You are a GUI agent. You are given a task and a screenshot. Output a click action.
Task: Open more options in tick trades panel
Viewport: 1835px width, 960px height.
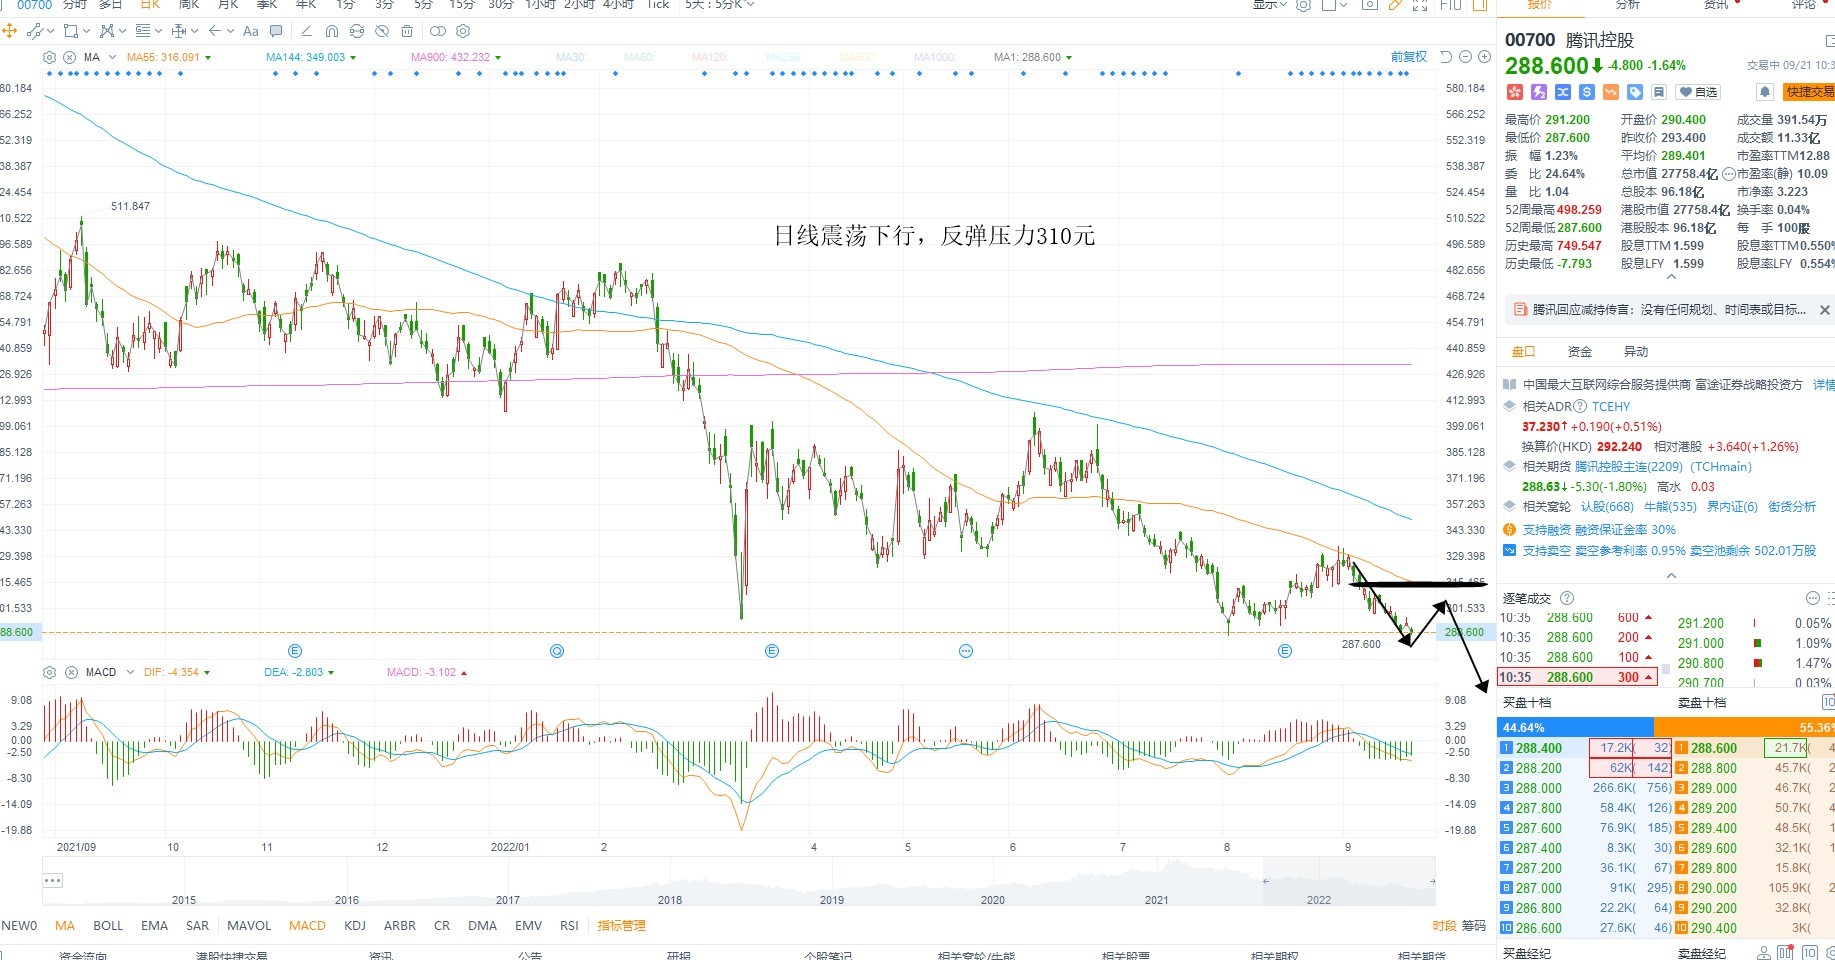pyautogui.click(x=1812, y=598)
